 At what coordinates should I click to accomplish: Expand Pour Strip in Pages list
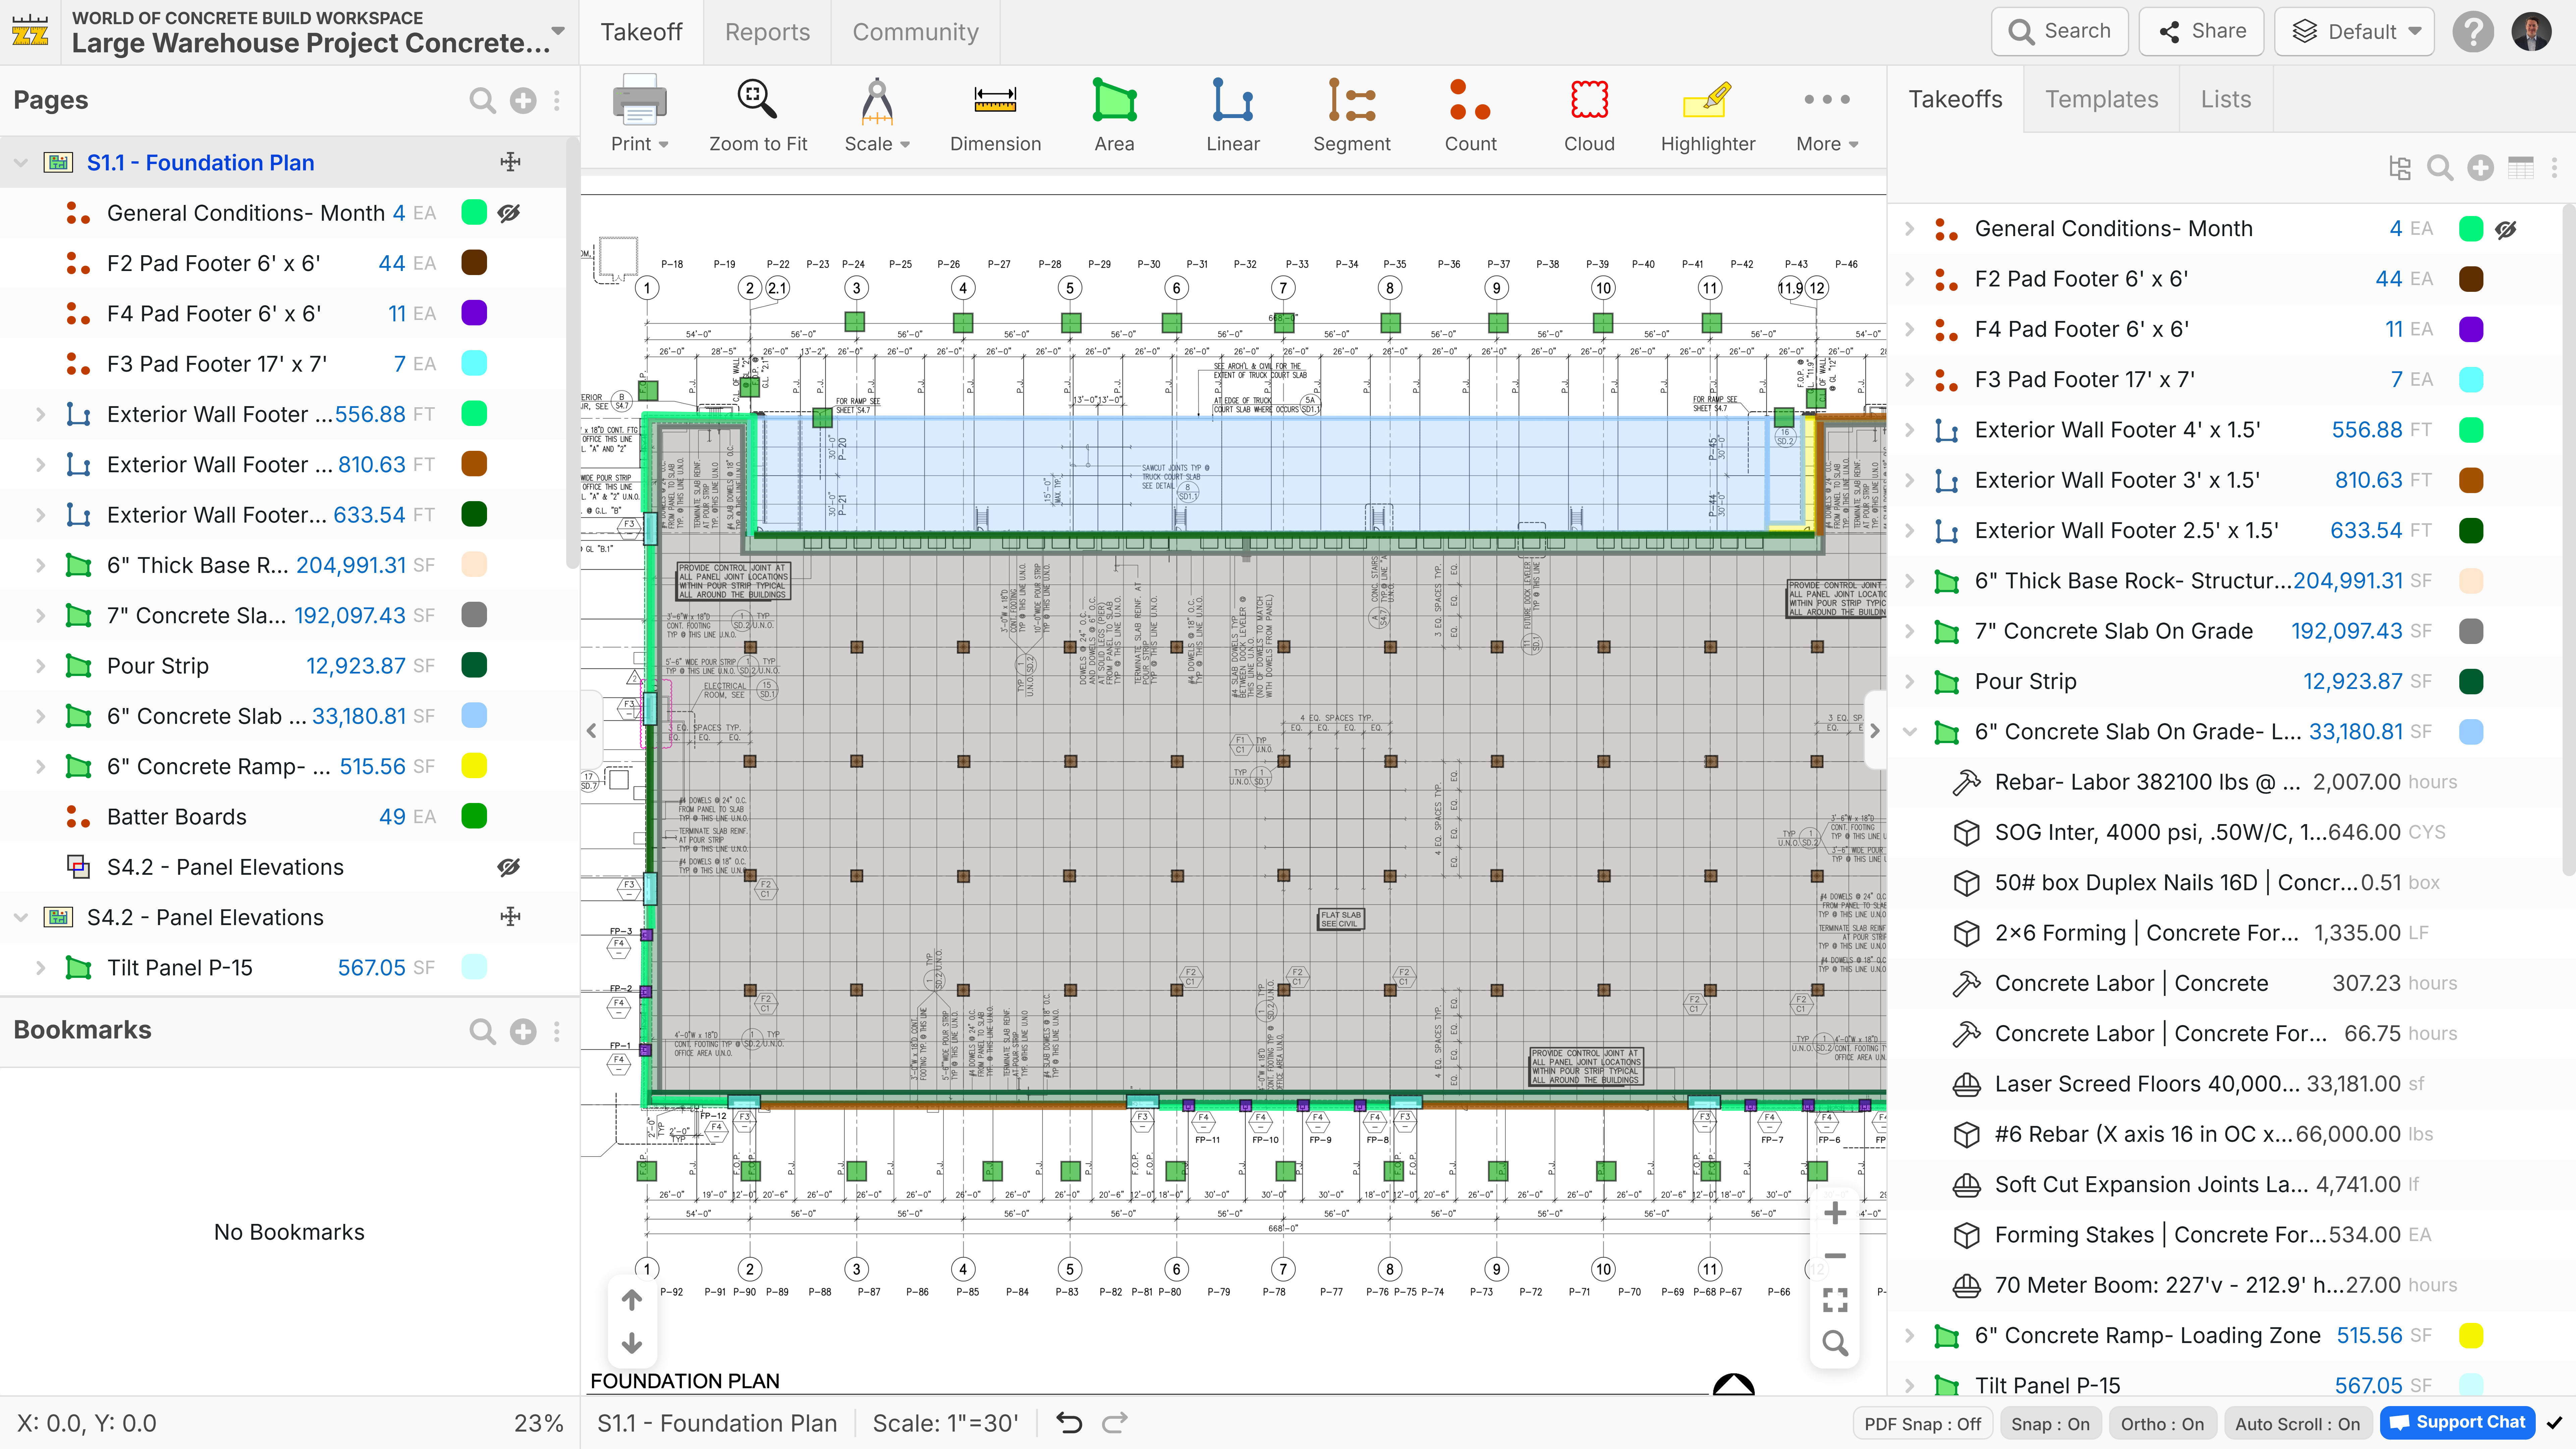pos(41,666)
